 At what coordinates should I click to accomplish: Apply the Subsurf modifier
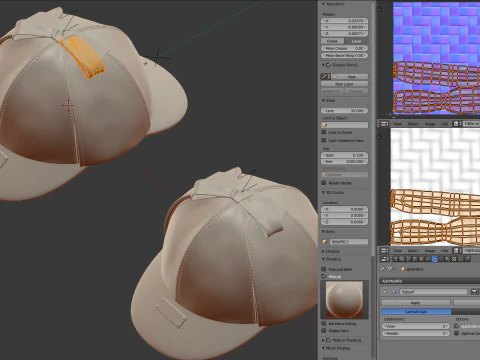[416, 303]
